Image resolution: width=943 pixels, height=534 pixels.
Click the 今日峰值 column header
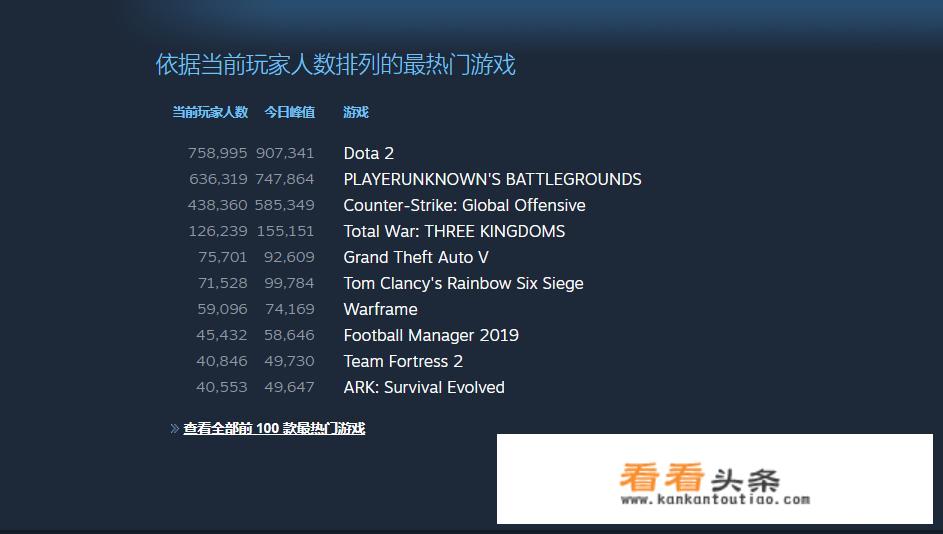tap(289, 112)
